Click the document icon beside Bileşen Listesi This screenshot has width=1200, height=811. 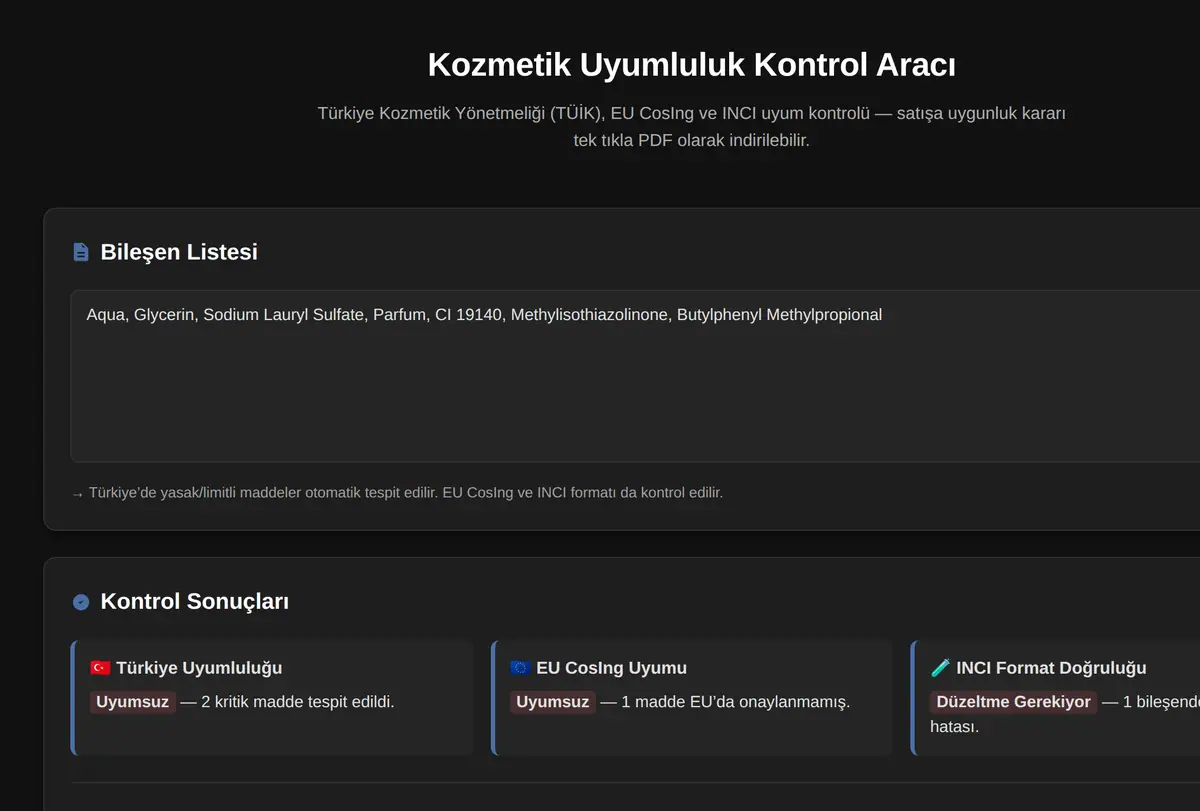[81, 252]
